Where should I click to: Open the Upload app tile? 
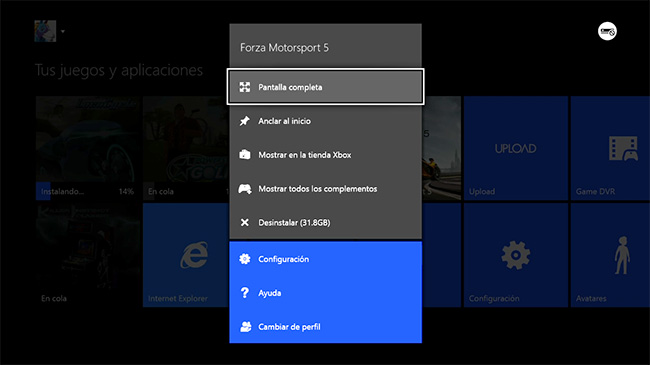[515, 148]
